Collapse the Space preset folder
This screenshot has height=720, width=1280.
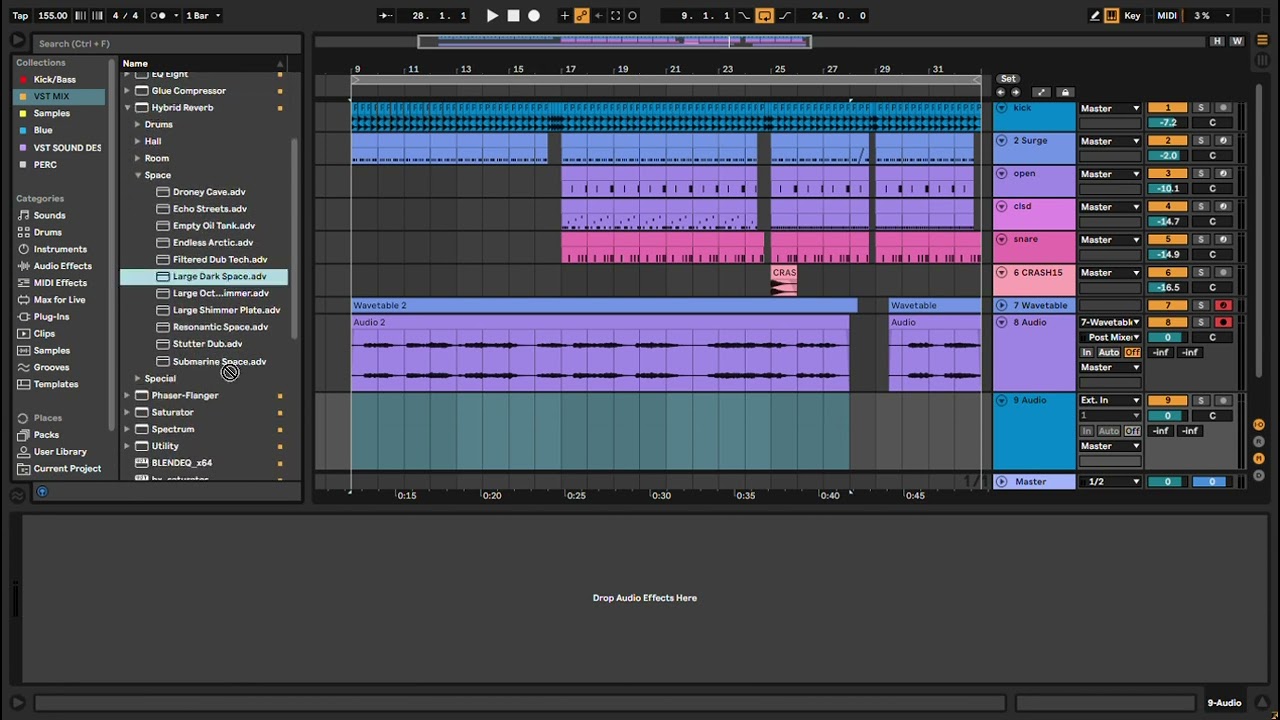[x=138, y=175]
